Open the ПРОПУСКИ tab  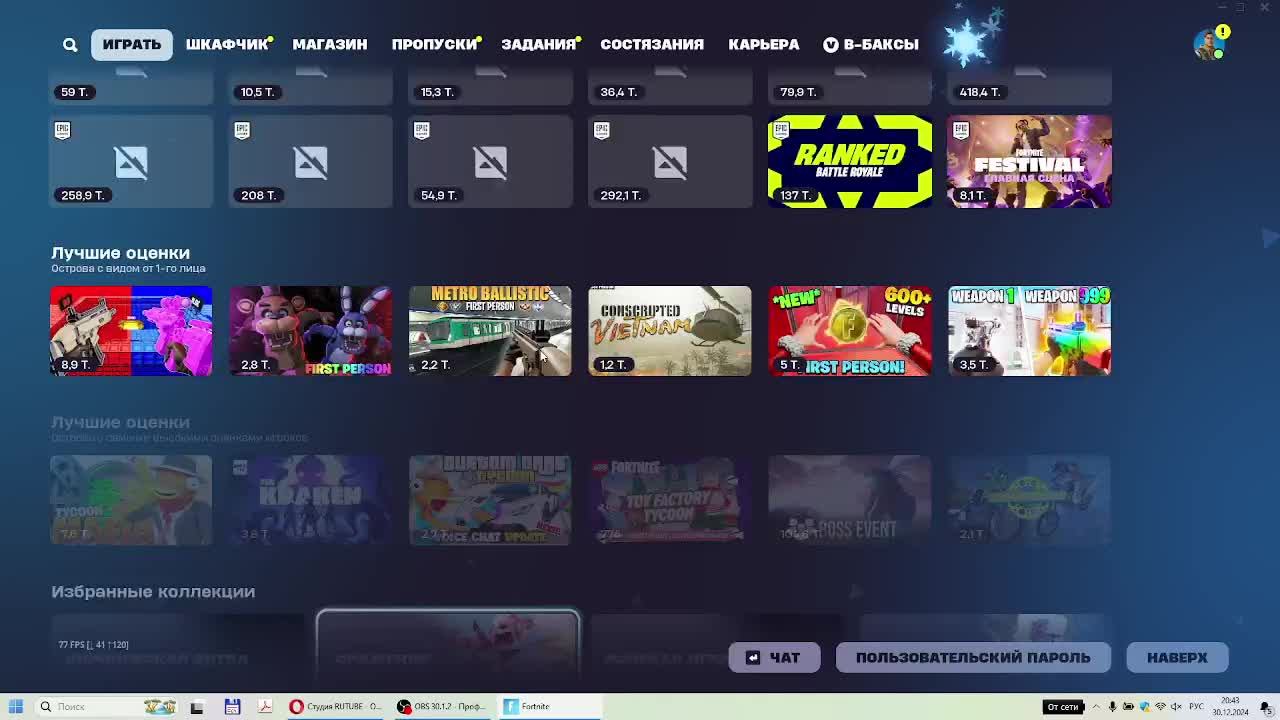tap(434, 44)
